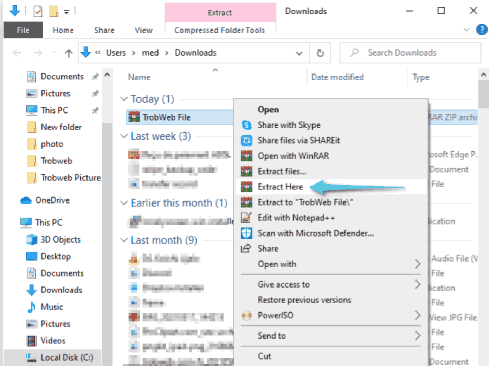Viewport: 489px width, 366px height.
Task: Choose Restore previous versions
Action: 304,300
